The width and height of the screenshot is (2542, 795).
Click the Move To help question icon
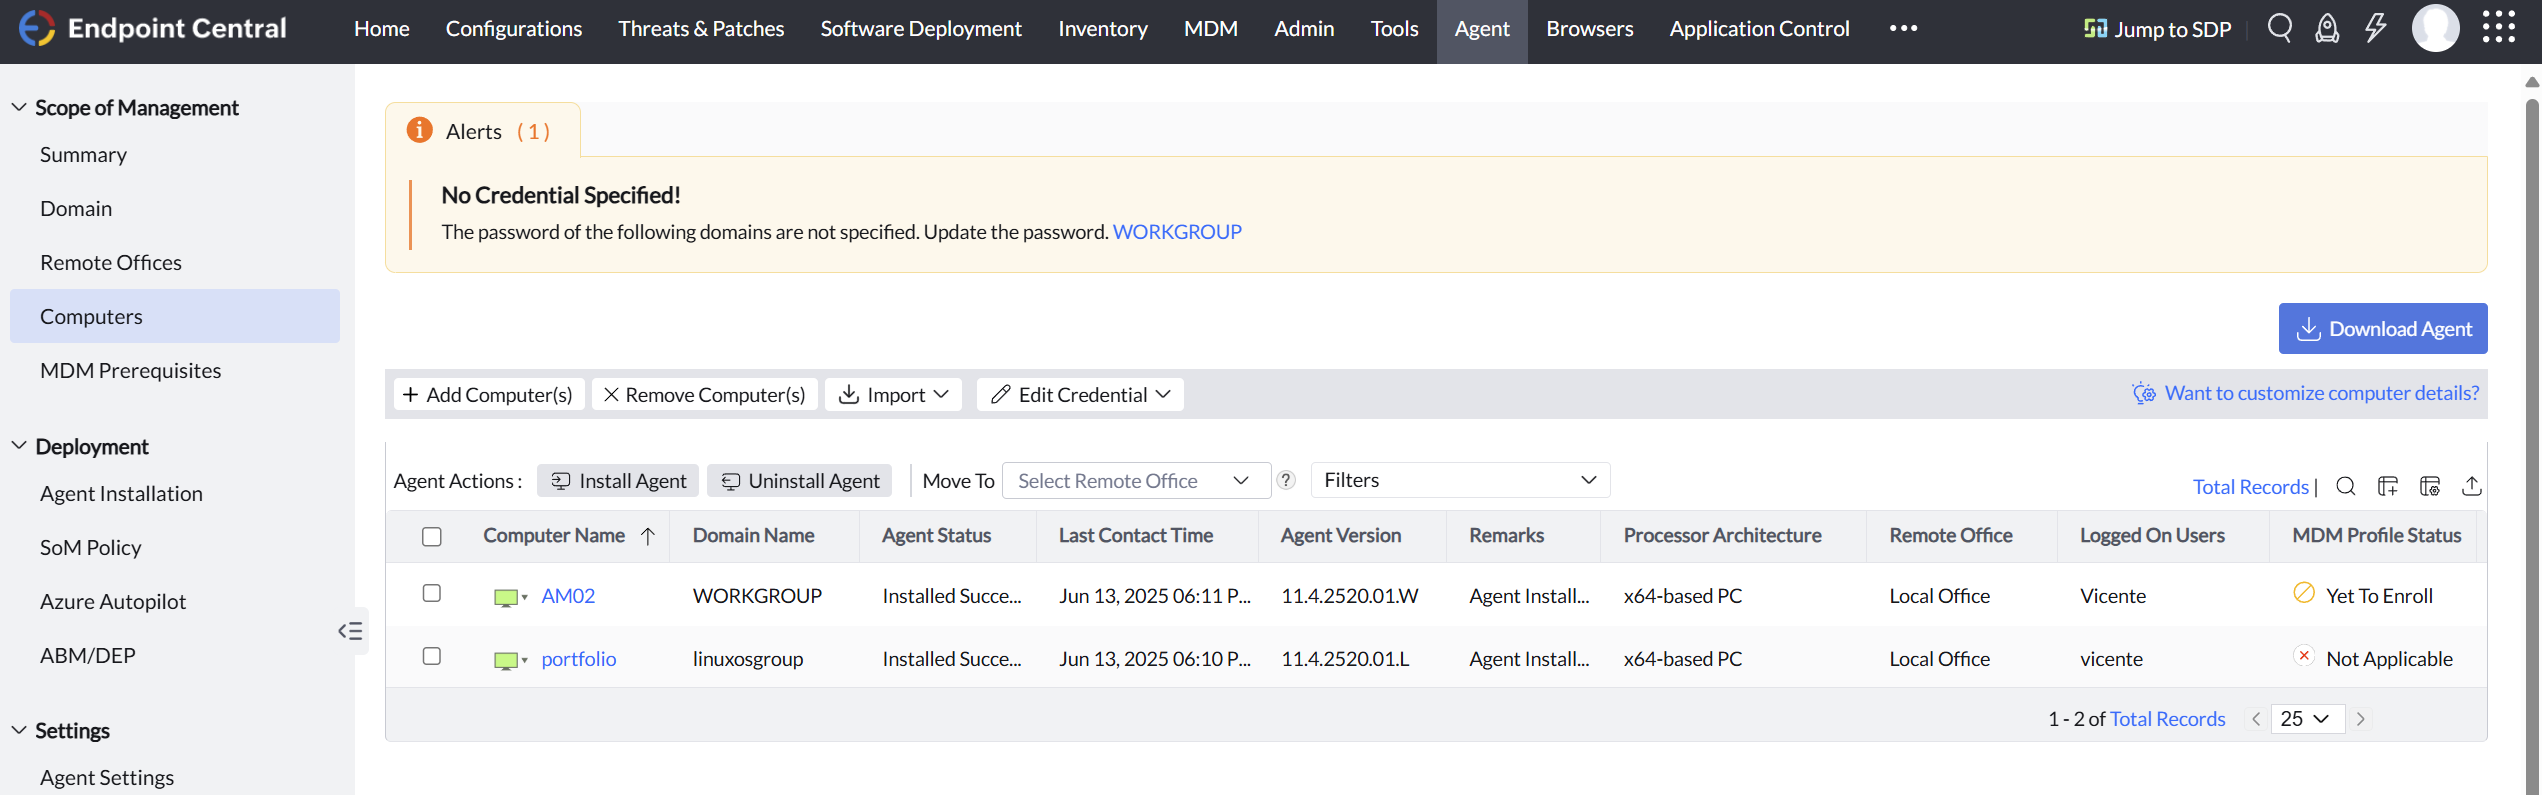tap(1286, 480)
